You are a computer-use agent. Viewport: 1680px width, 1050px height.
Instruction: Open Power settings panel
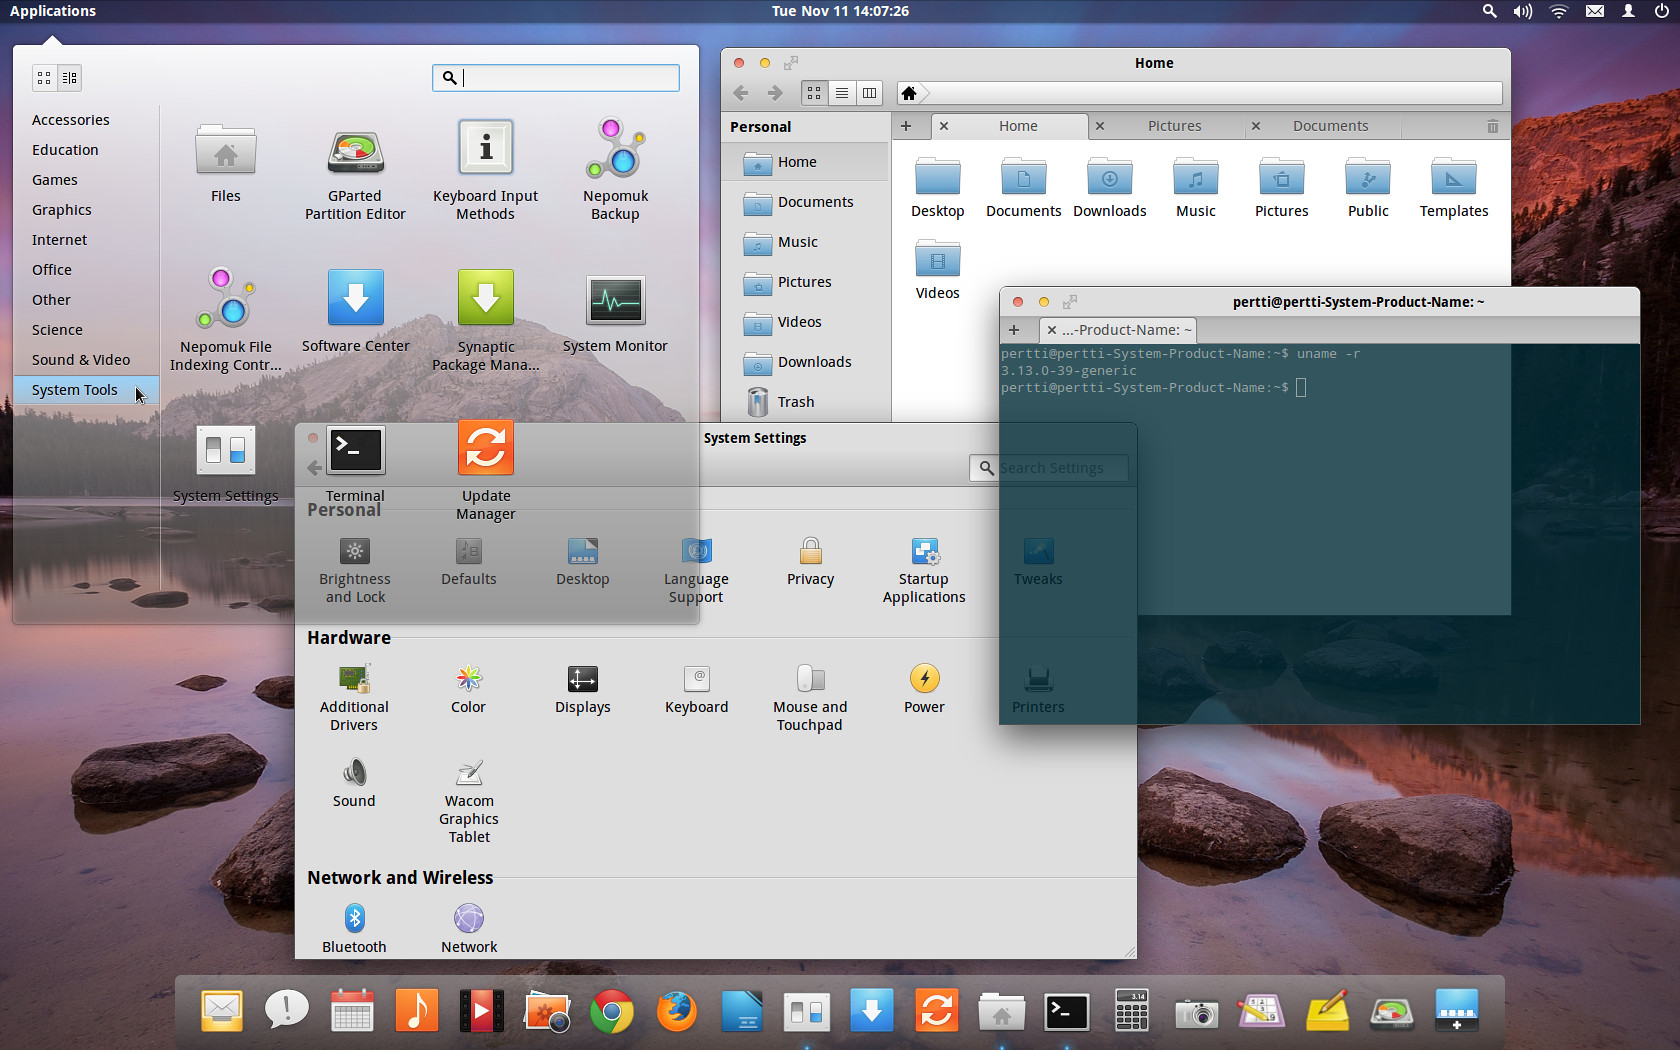pyautogui.click(x=924, y=681)
